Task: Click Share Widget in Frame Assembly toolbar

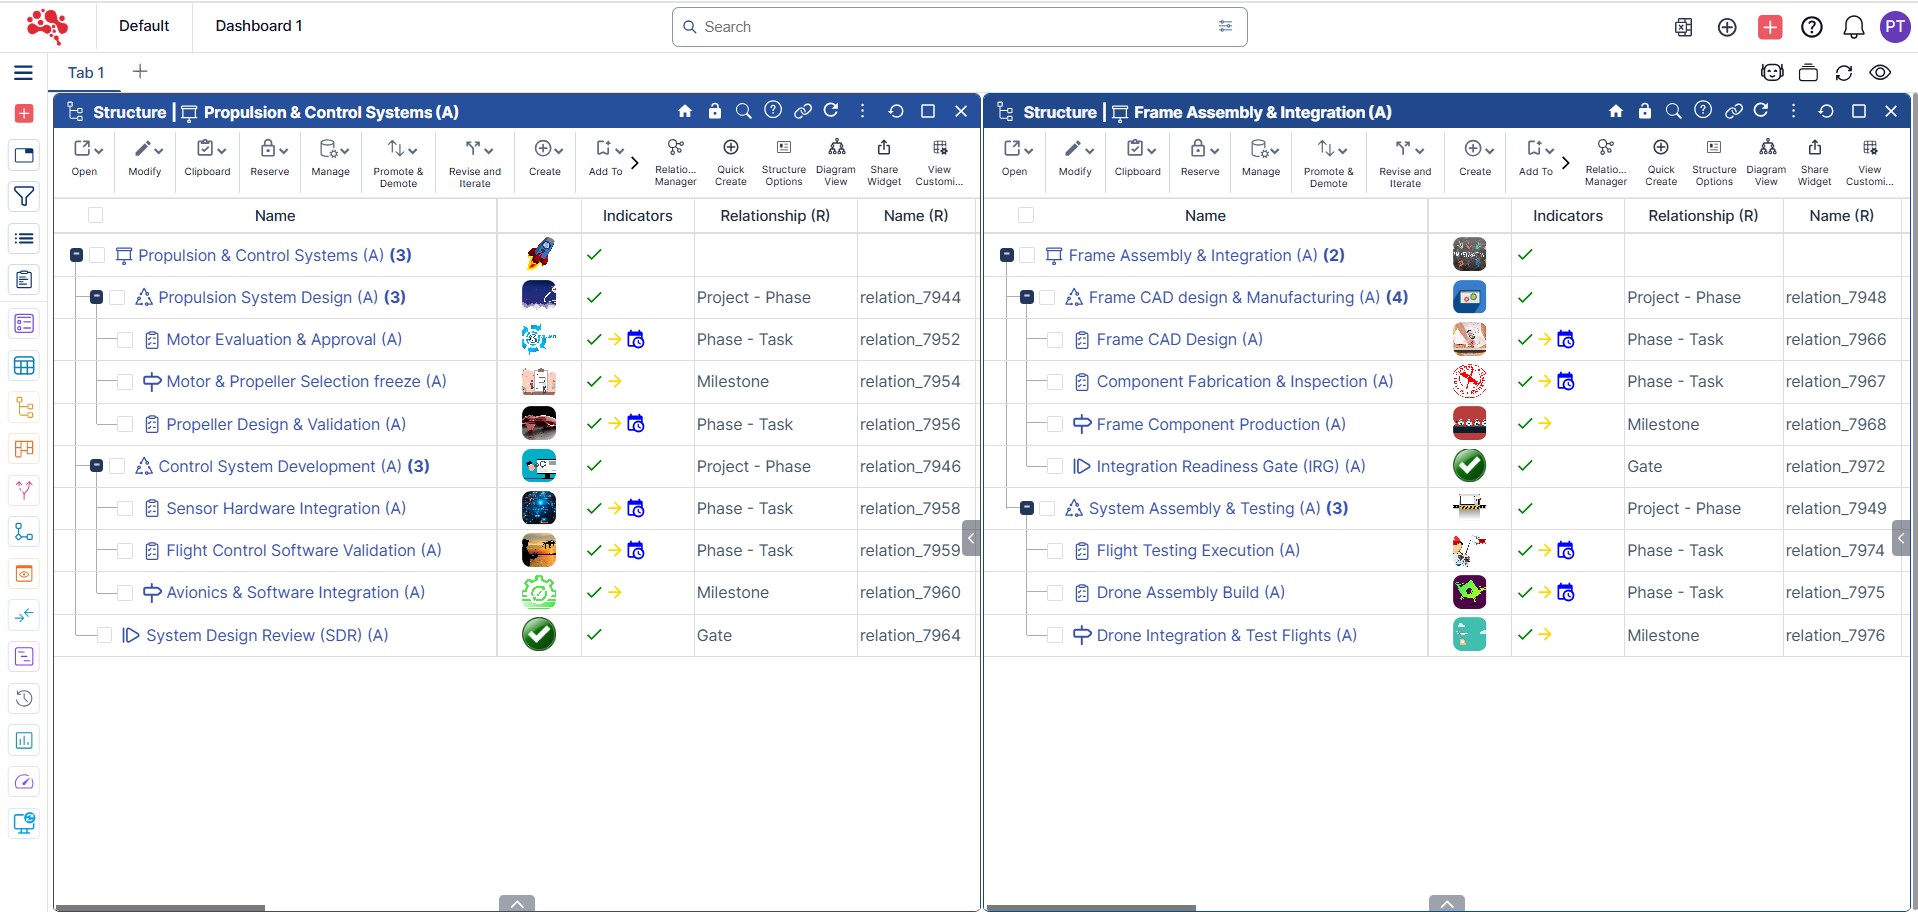Action: [x=1814, y=160]
